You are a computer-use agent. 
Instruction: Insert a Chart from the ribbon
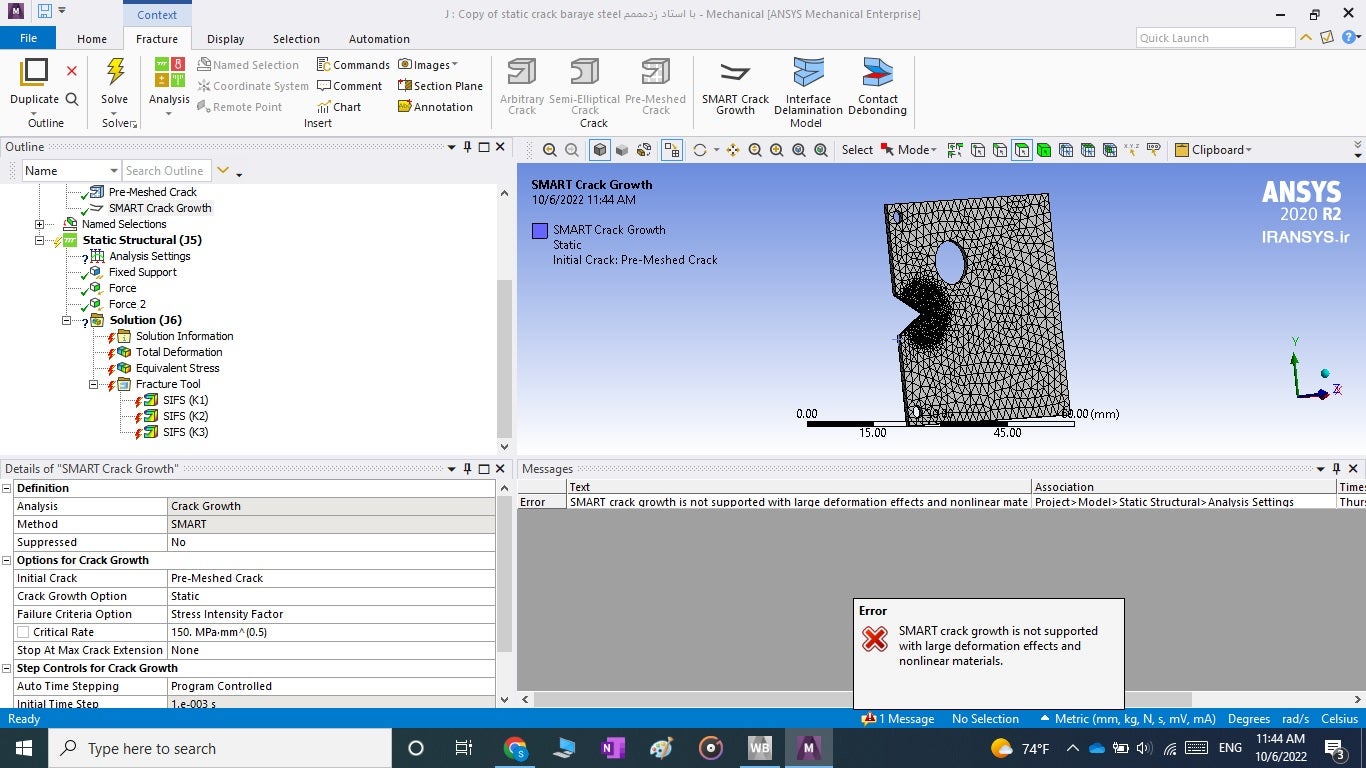point(339,107)
